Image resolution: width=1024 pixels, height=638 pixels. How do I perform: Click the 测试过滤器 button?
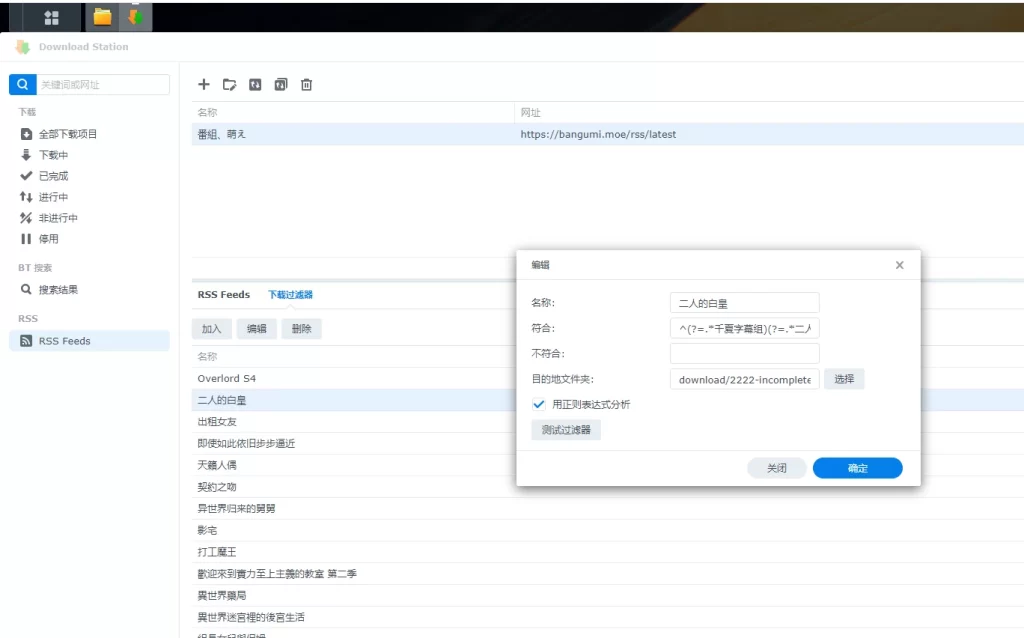coord(566,430)
